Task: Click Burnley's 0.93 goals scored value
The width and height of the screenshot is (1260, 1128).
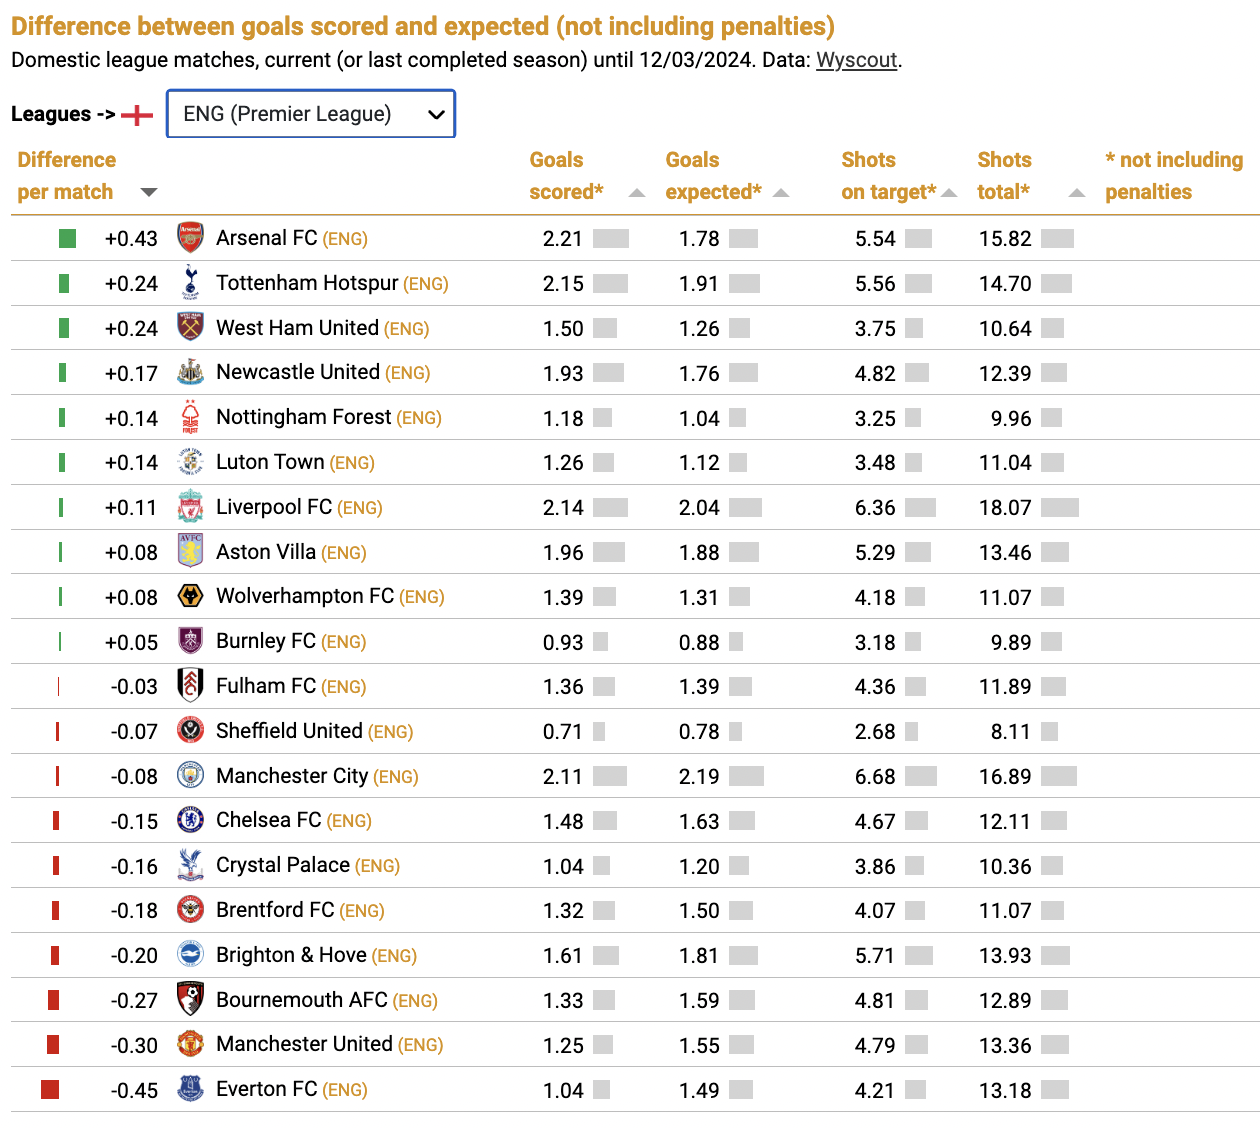Action: pos(563,642)
